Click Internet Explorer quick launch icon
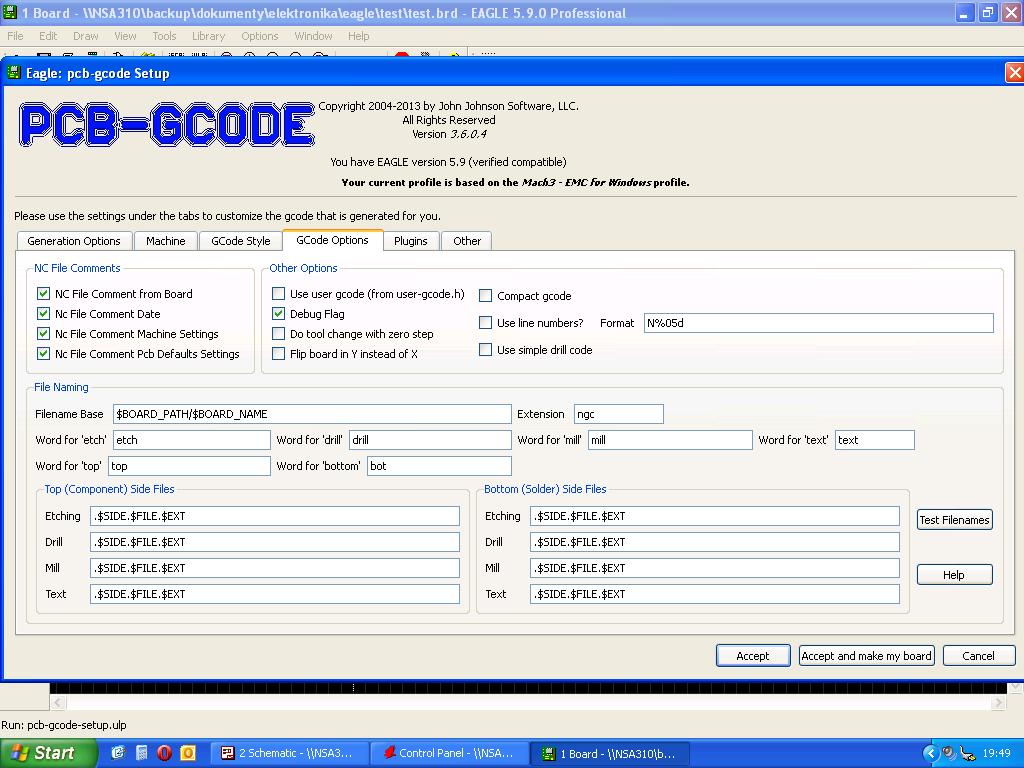 tap(118, 753)
